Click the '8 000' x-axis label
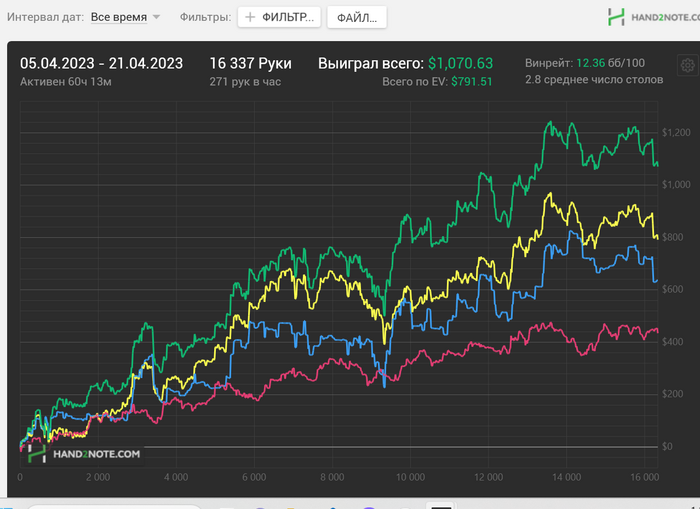This screenshot has width=700, height=509. point(332,477)
